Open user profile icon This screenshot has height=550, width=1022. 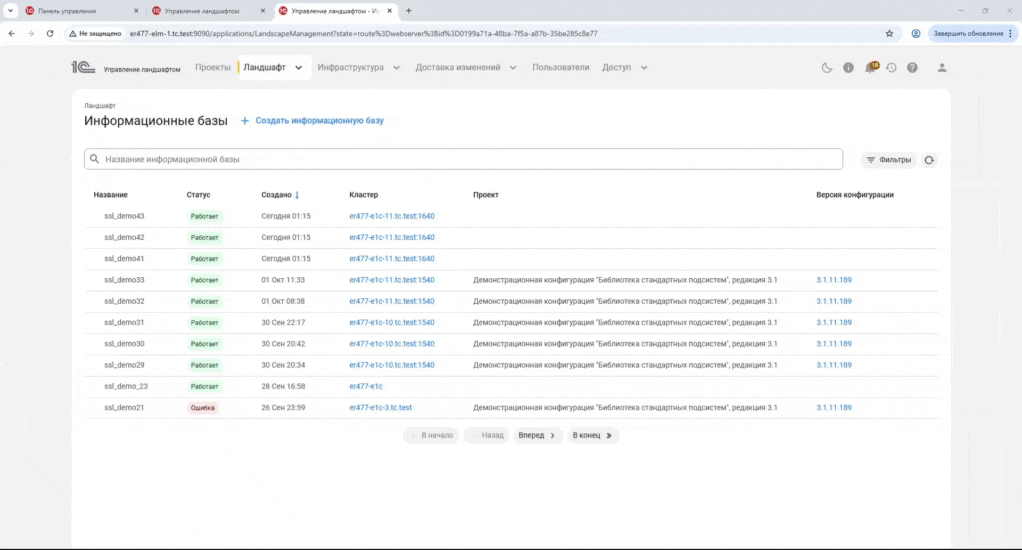pyautogui.click(x=942, y=68)
